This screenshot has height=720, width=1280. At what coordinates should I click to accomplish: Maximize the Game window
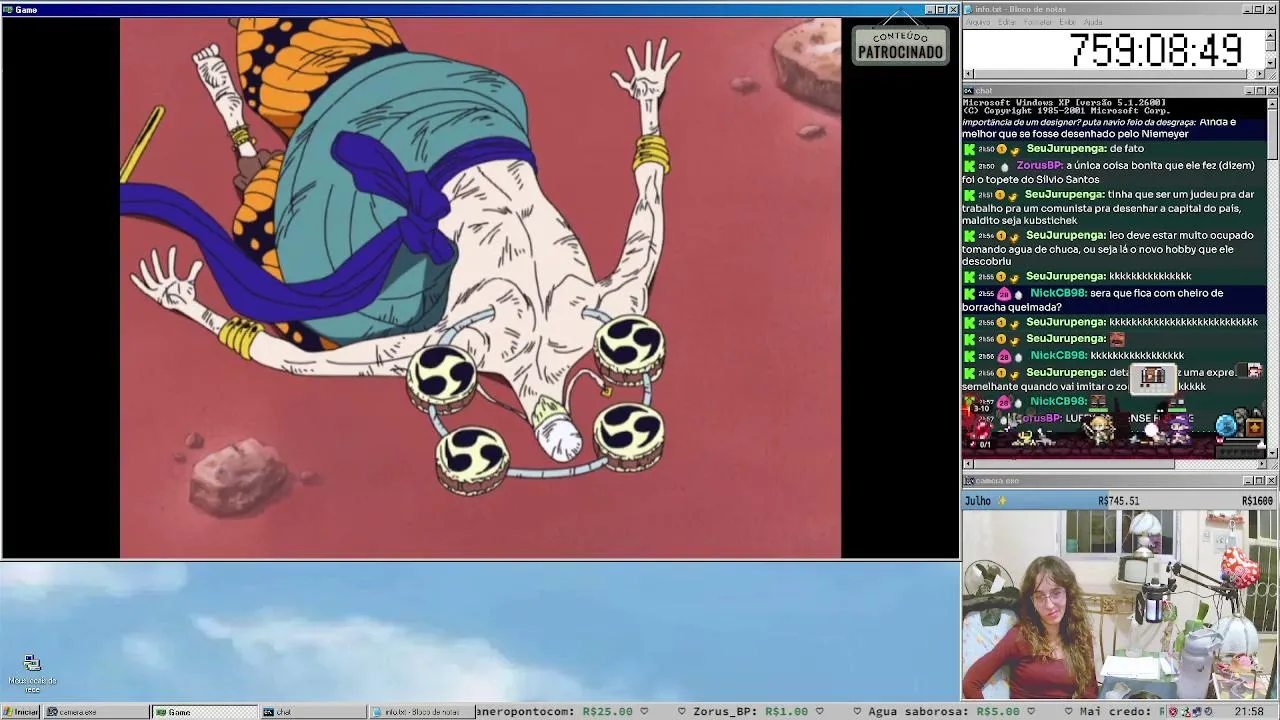[x=941, y=10]
